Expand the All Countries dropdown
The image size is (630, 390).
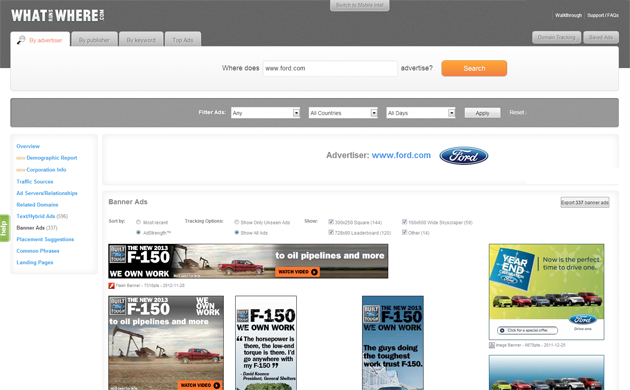pos(343,113)
